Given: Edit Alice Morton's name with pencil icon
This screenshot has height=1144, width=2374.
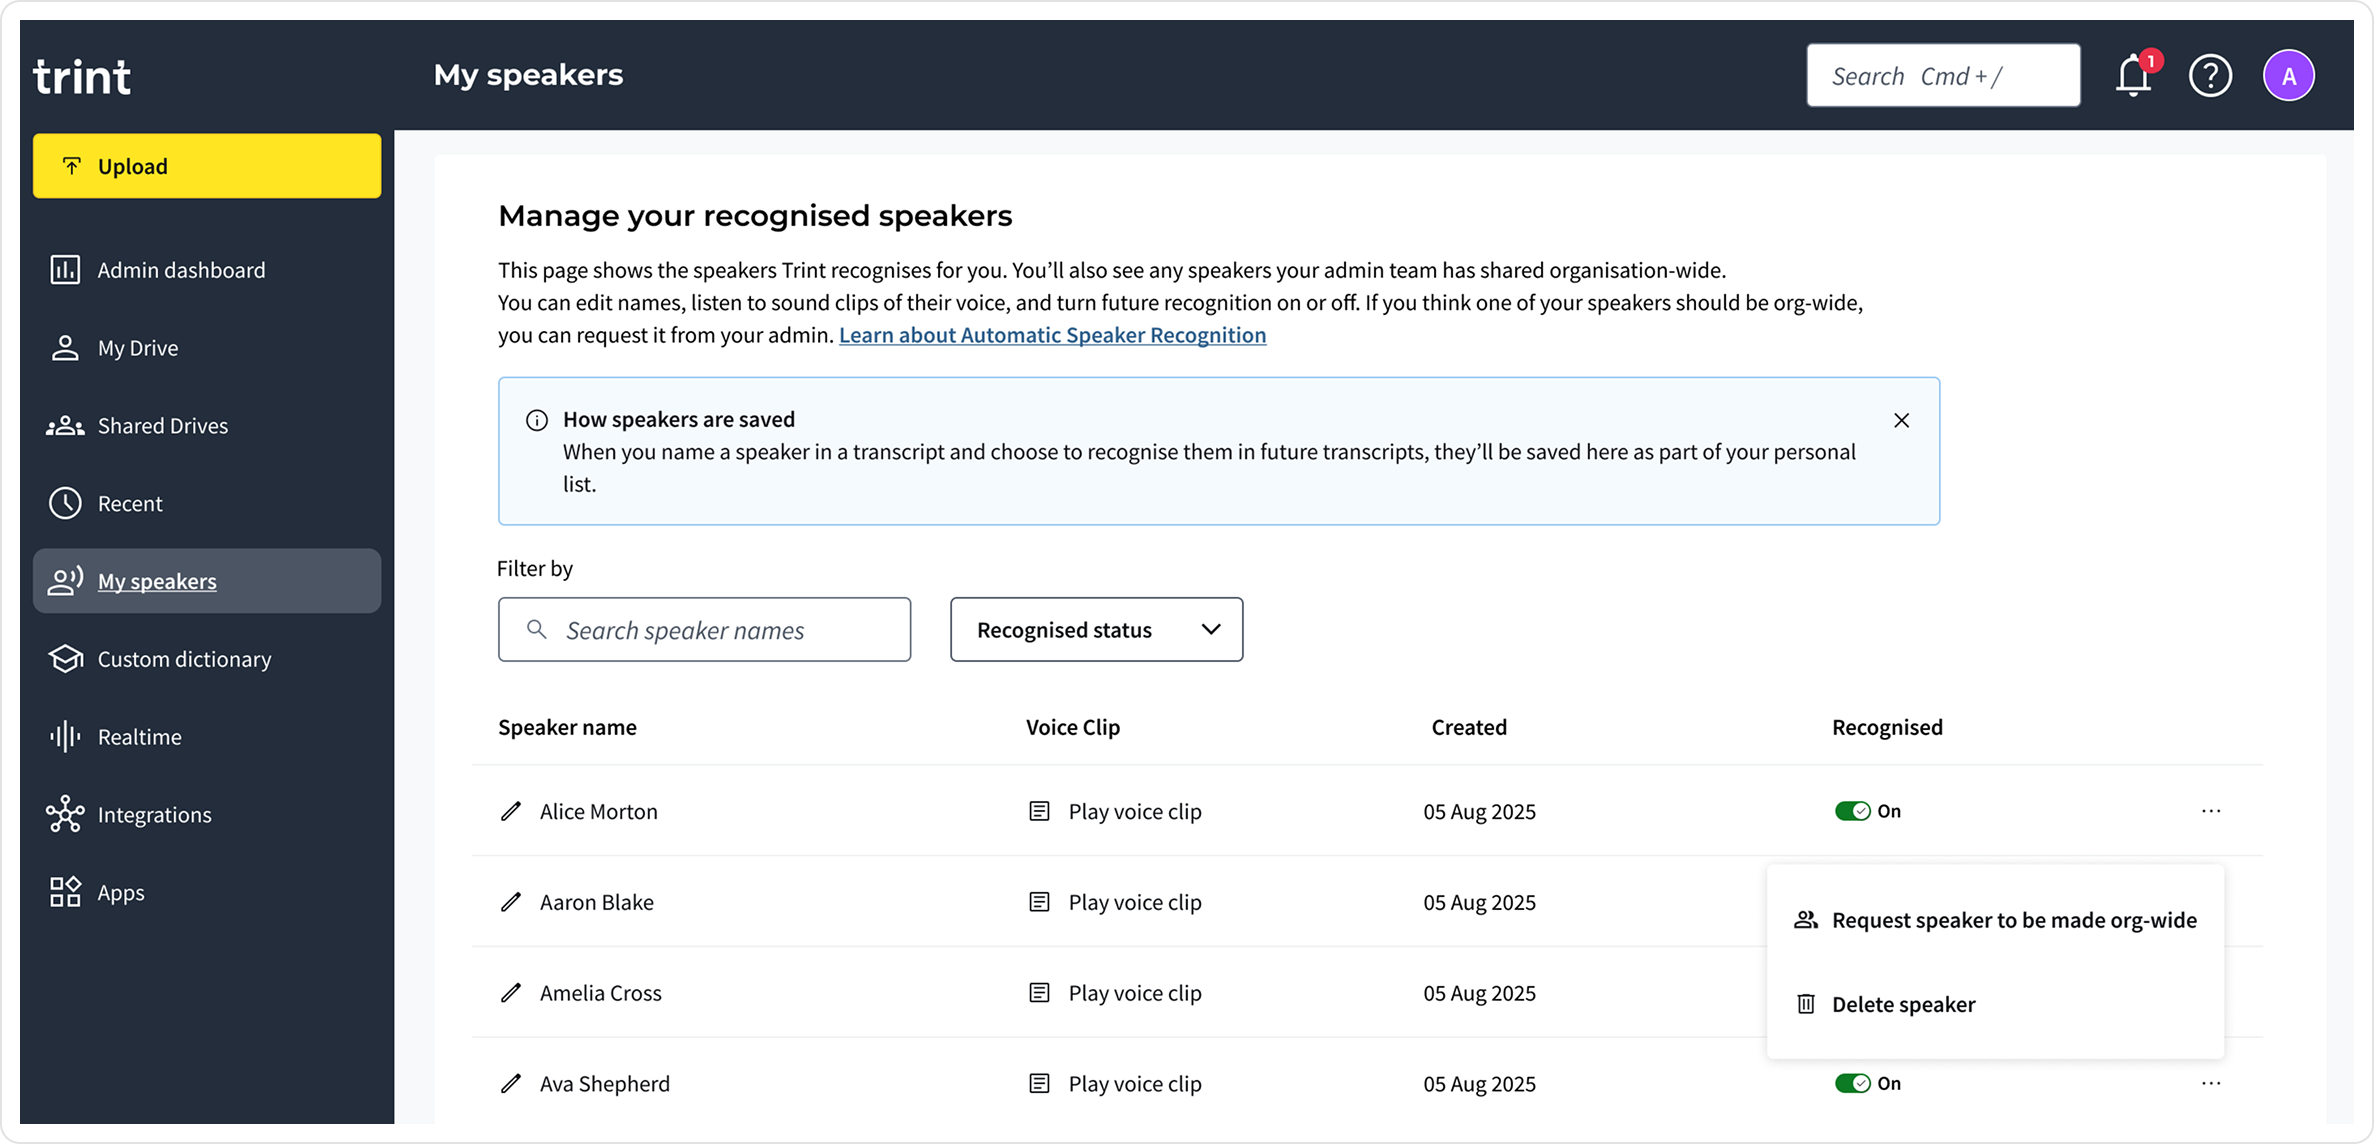Looking at the screenshot, I should click(511, 811).
